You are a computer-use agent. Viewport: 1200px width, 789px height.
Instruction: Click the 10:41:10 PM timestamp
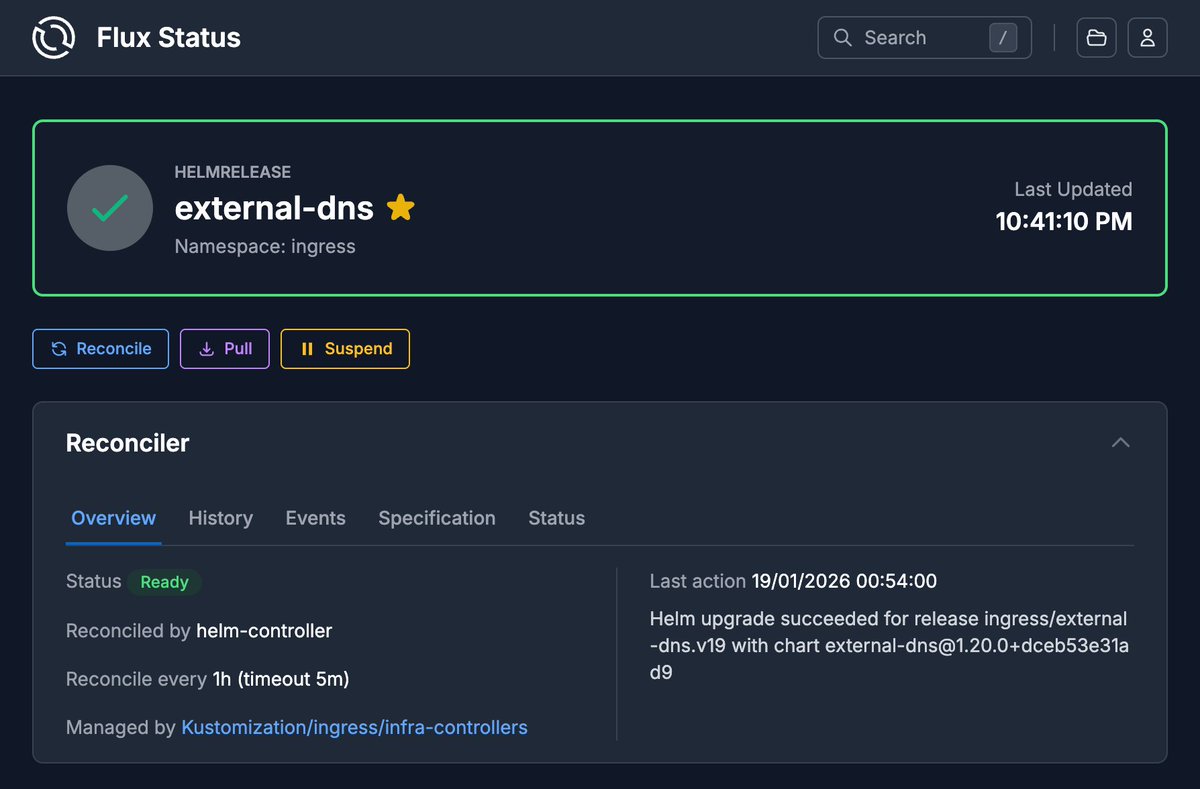1064,221
